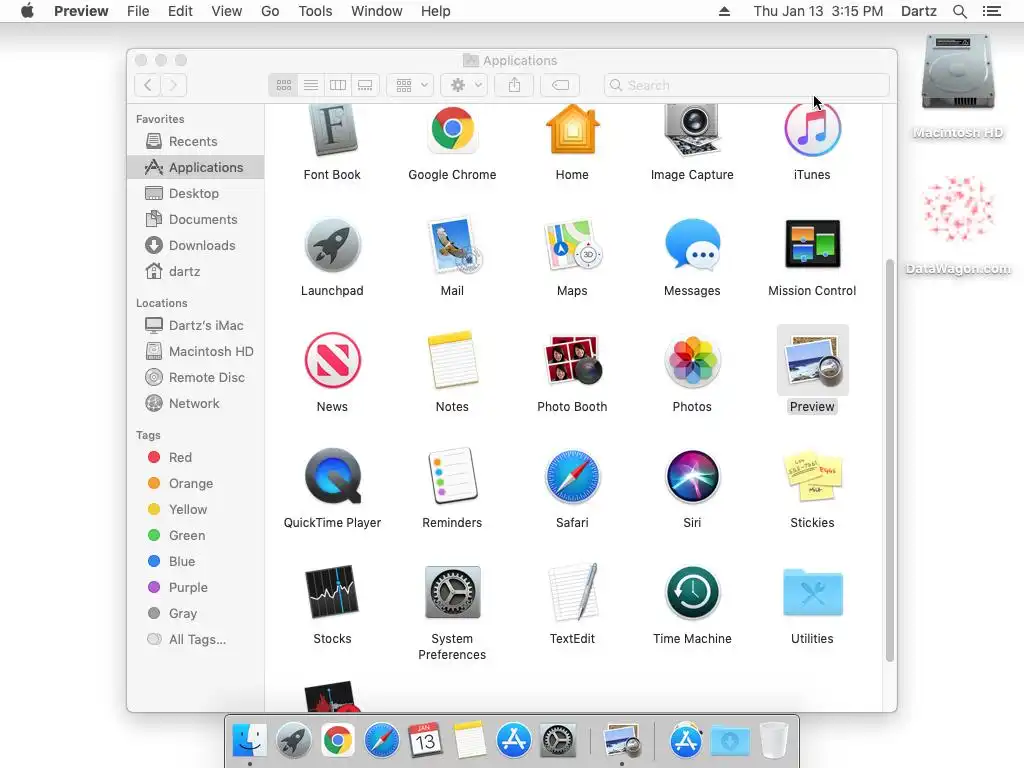Go forward with the forward arrow
The image size is (1024, 768).
(174, 85)
